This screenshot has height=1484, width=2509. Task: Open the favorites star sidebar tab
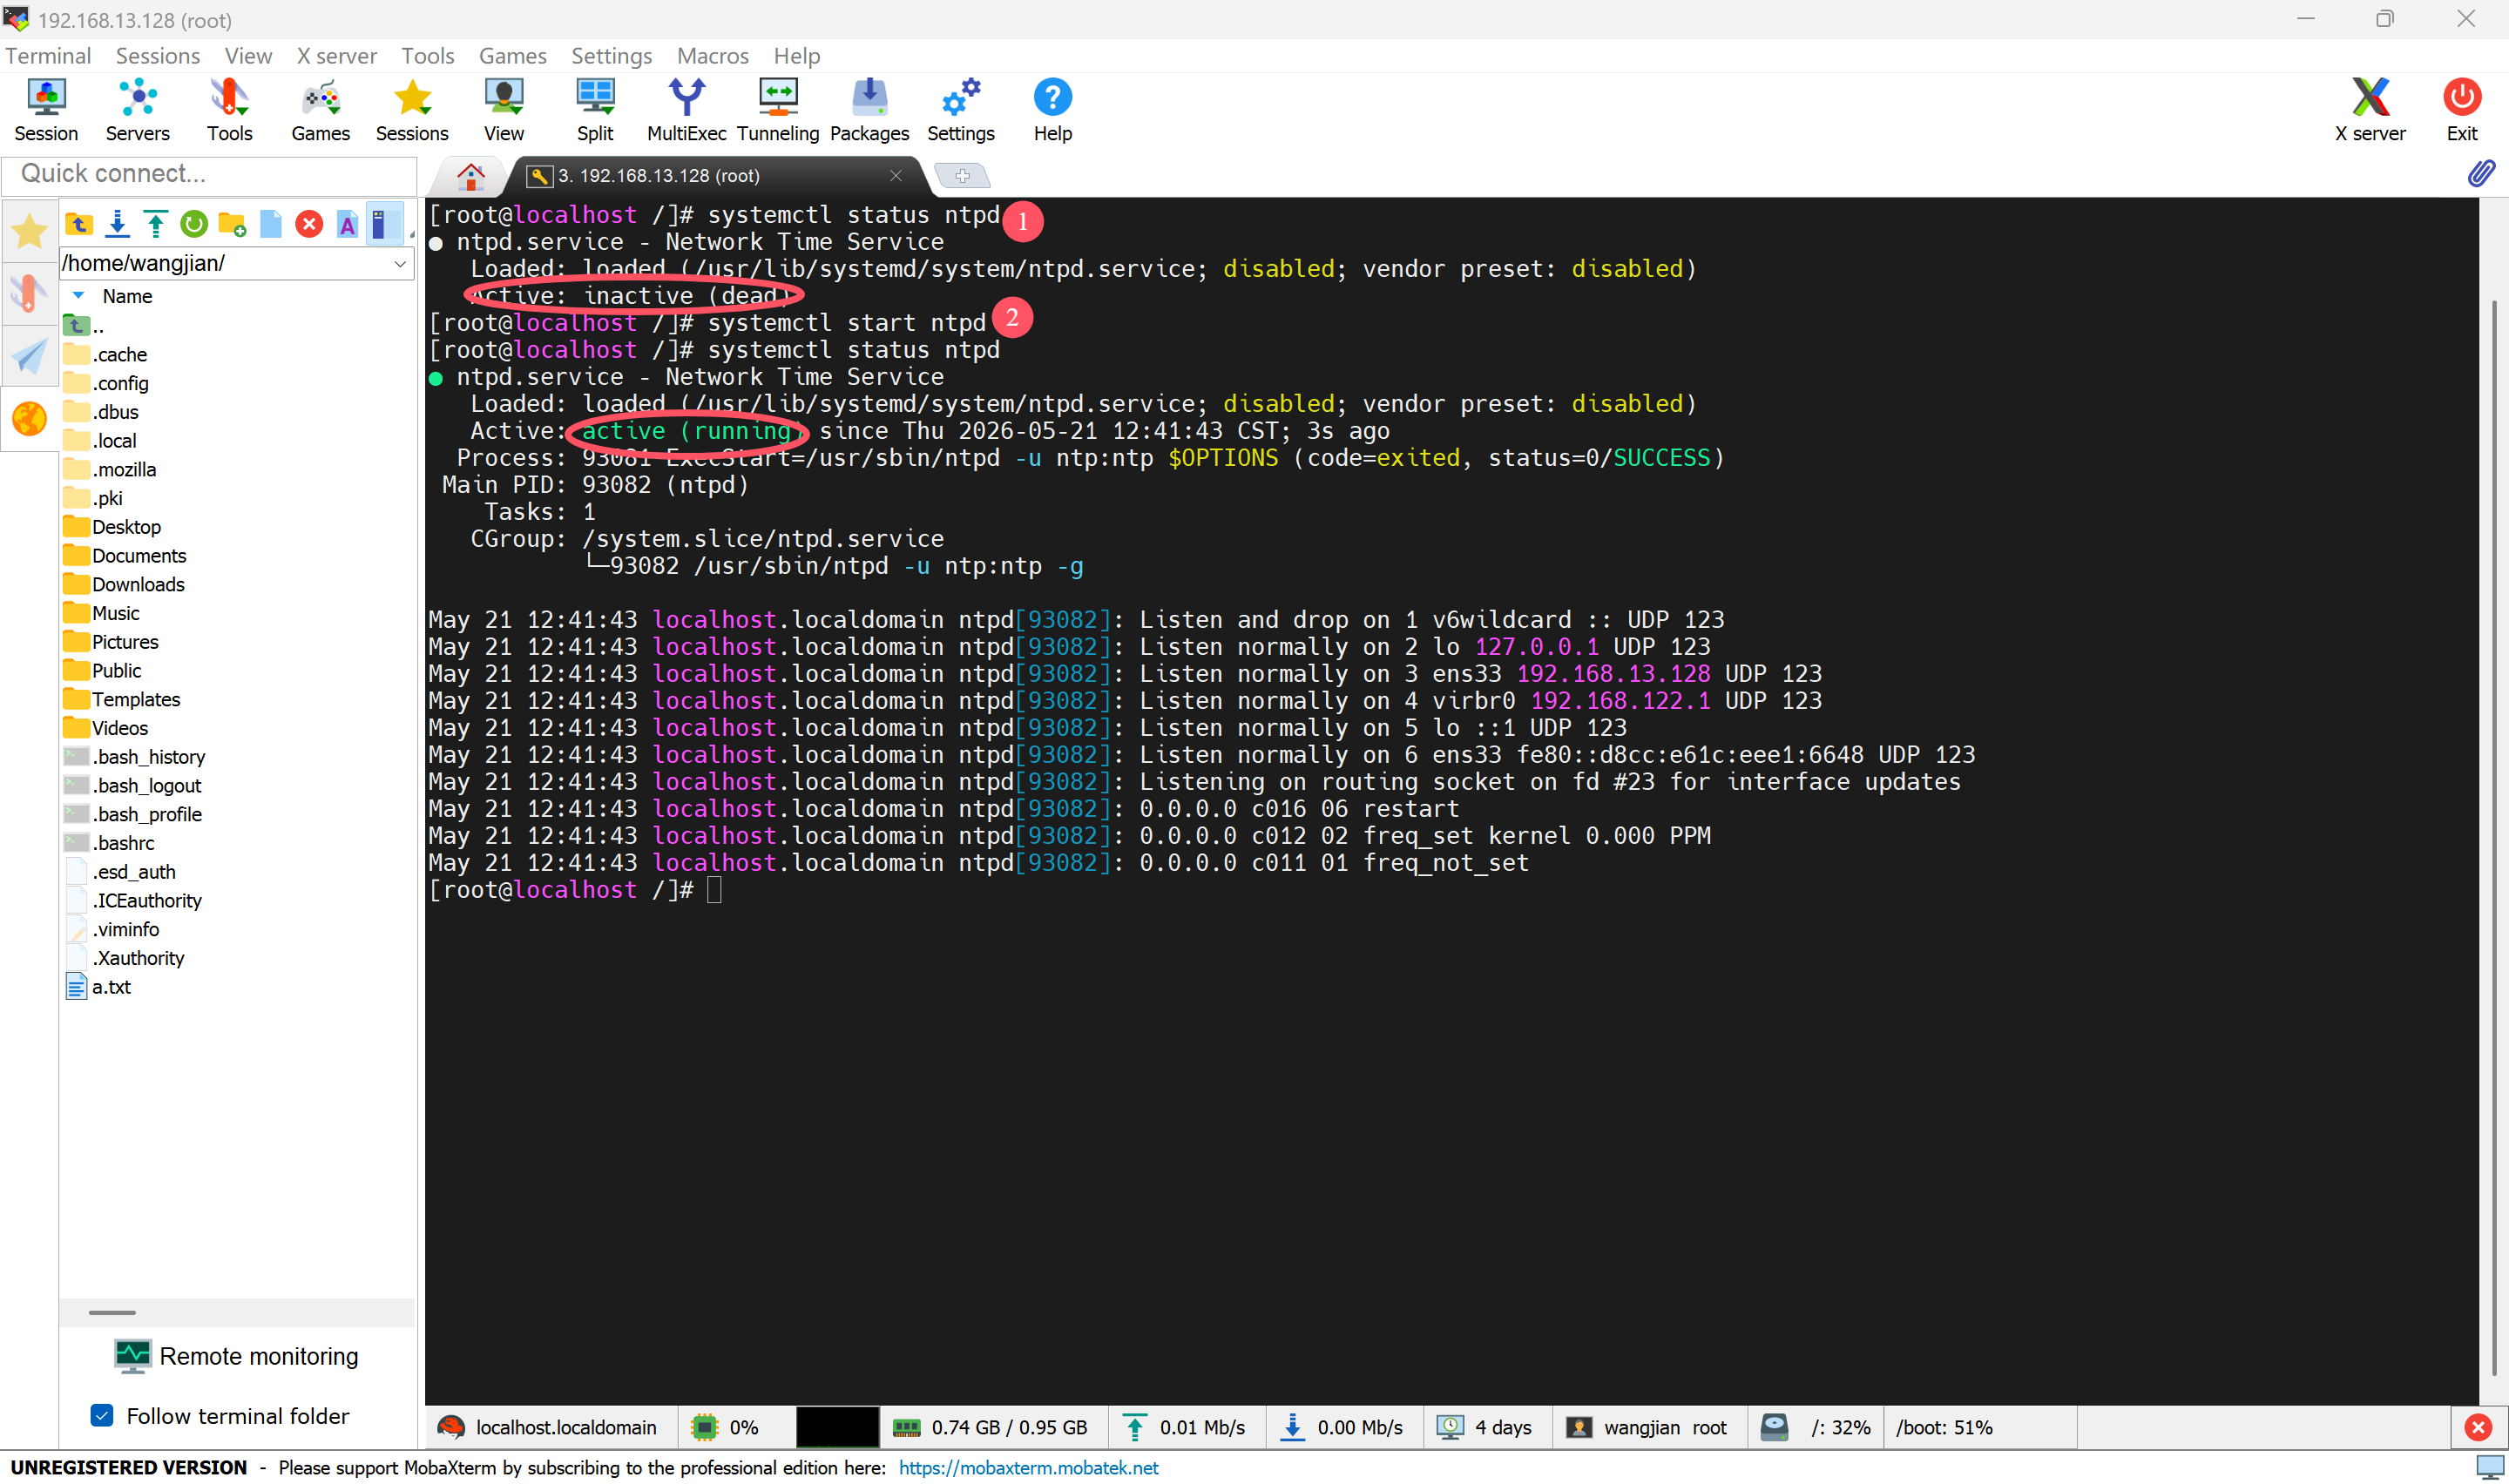29,231
